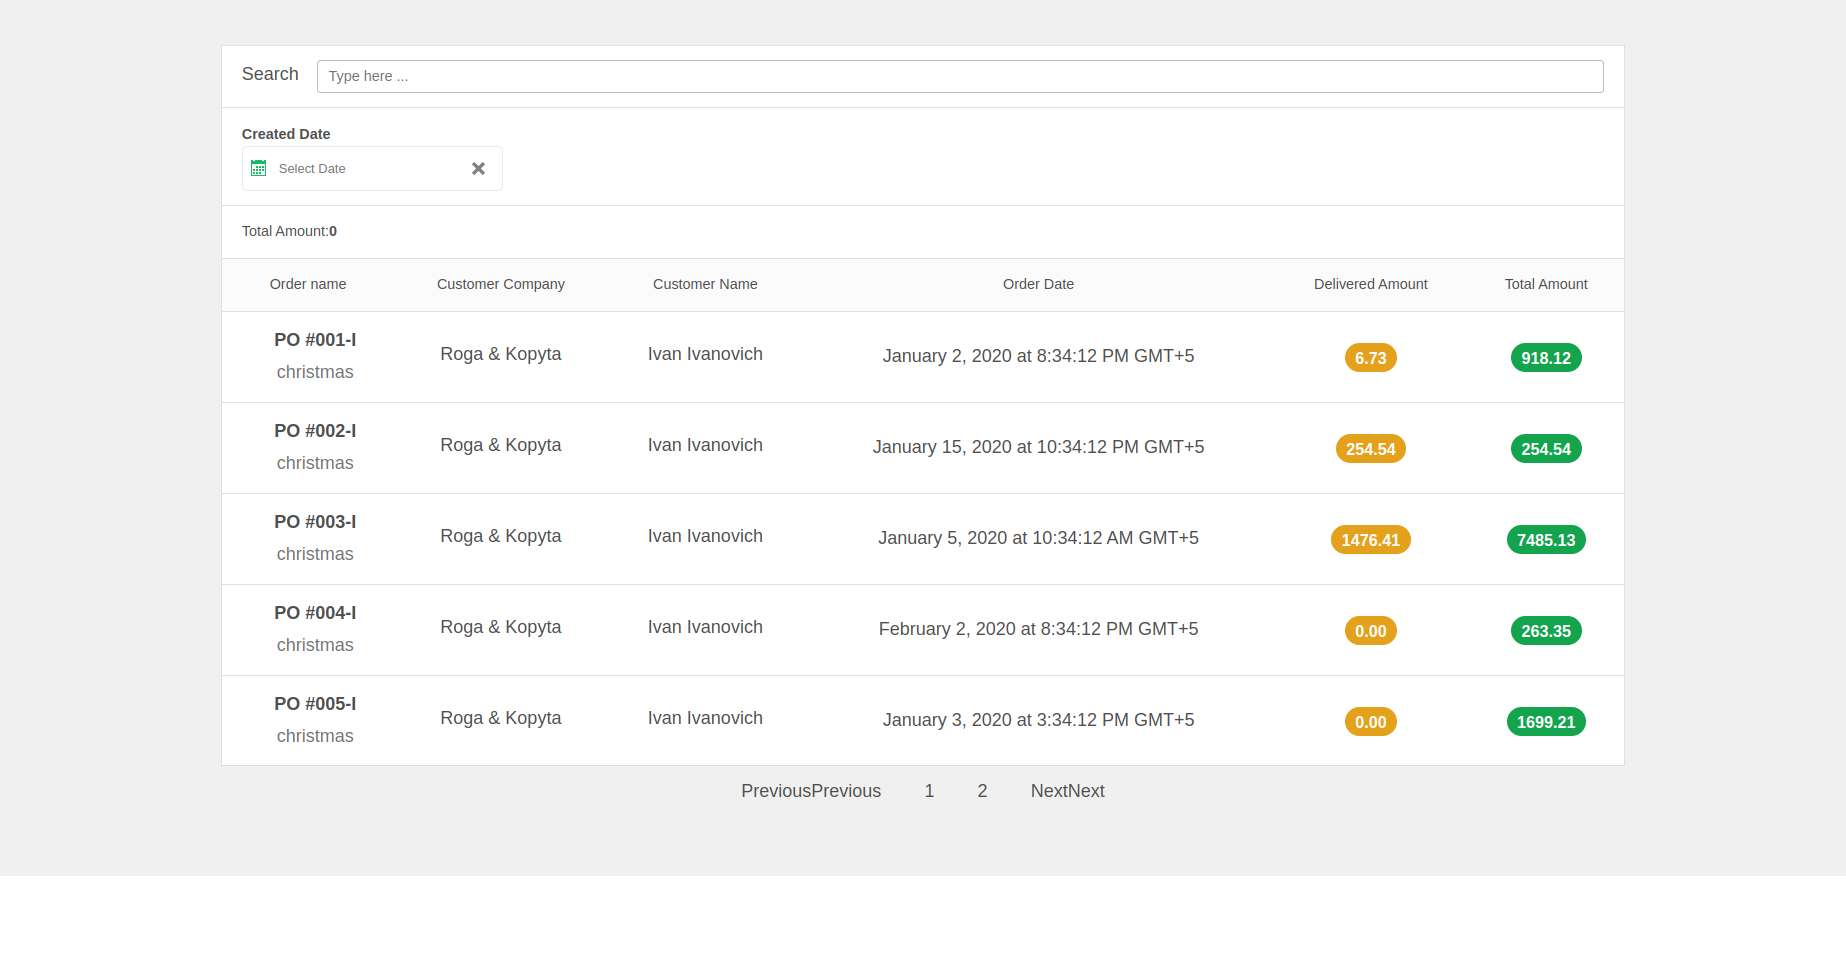Screen dimensions: 1846x980
Task: Click the Total Amount column header
Action: (x=1546, y=284)
